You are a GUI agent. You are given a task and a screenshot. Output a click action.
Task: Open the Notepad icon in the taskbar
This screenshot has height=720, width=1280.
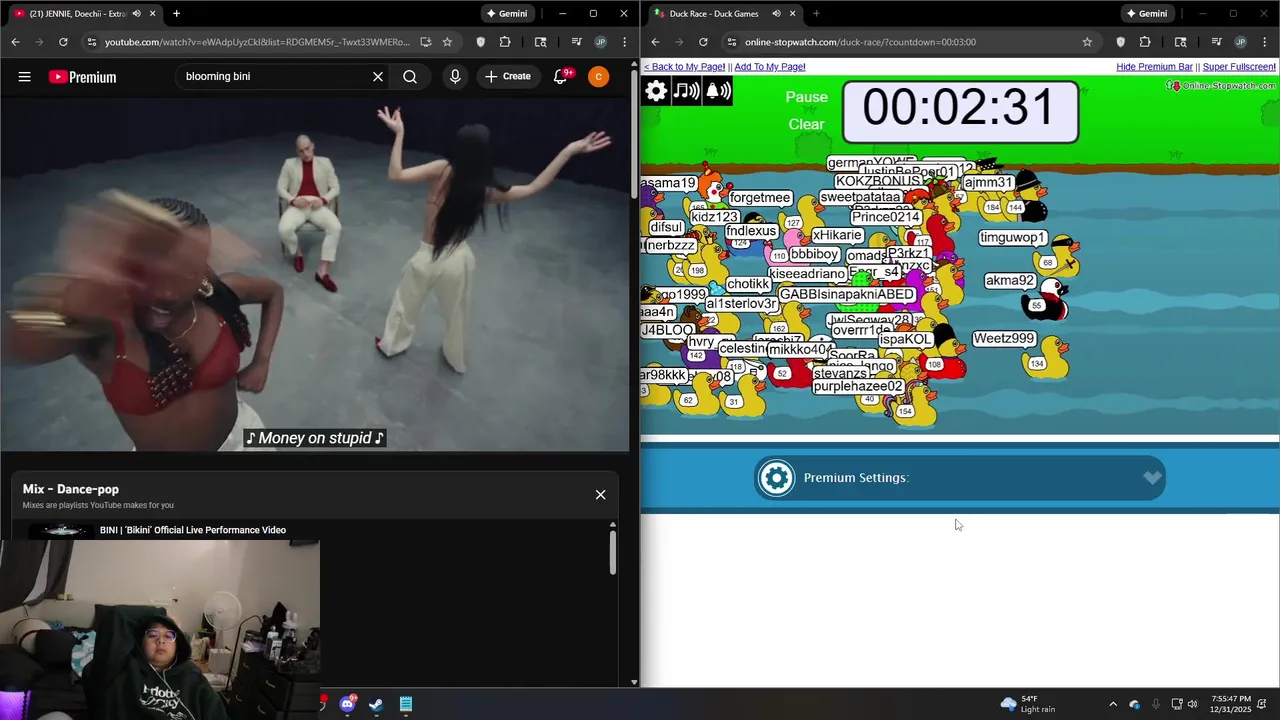(x=405, y=704)
